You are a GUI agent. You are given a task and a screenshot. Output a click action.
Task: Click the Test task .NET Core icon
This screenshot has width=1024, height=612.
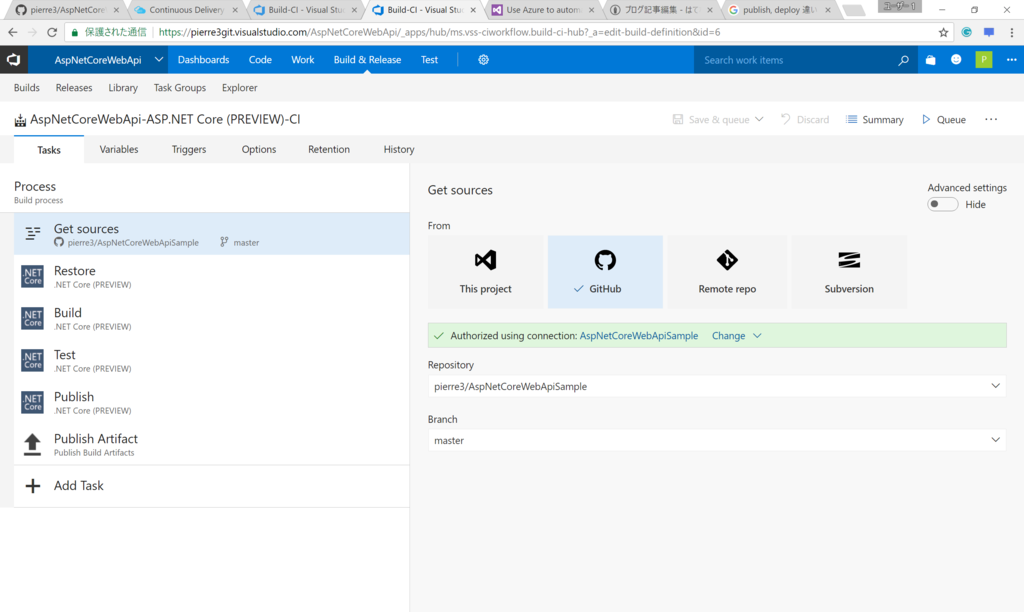pos(32,360)
